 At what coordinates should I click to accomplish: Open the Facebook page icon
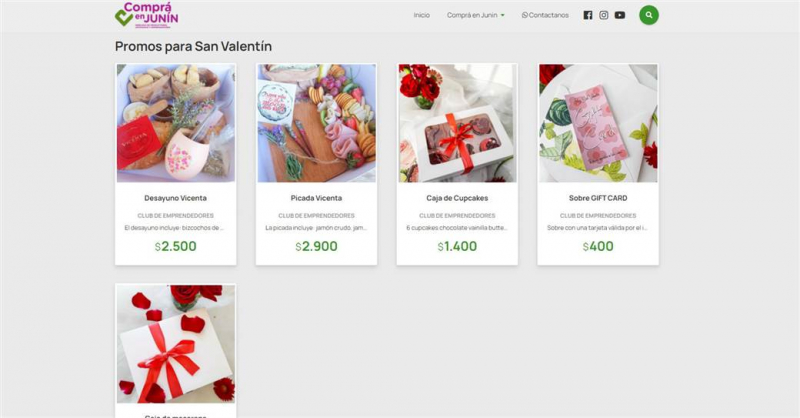coord(588,15)
